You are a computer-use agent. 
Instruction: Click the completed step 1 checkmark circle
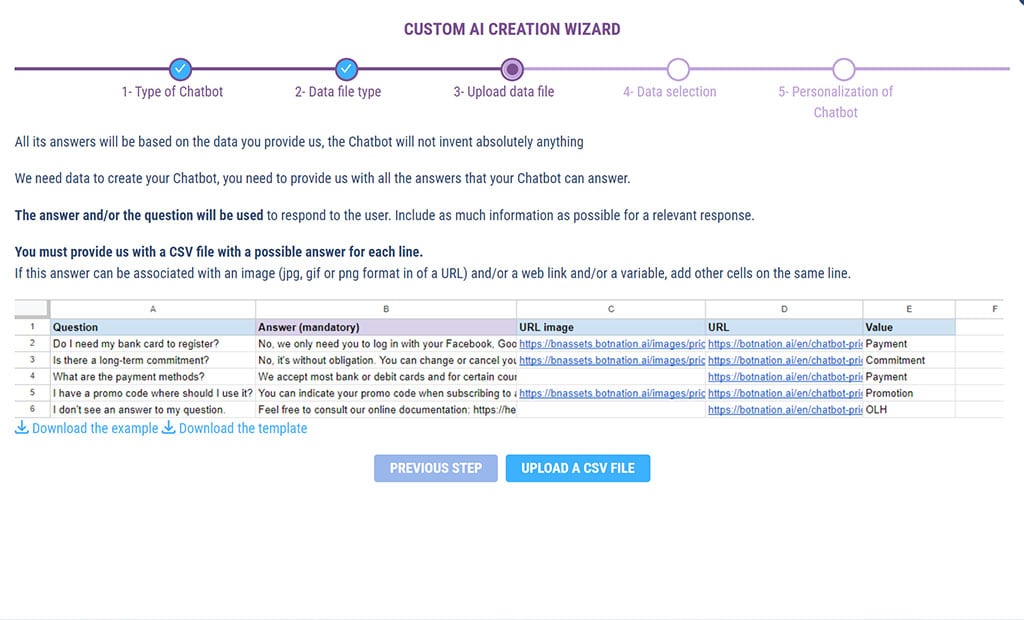click(x=180, y=69)
